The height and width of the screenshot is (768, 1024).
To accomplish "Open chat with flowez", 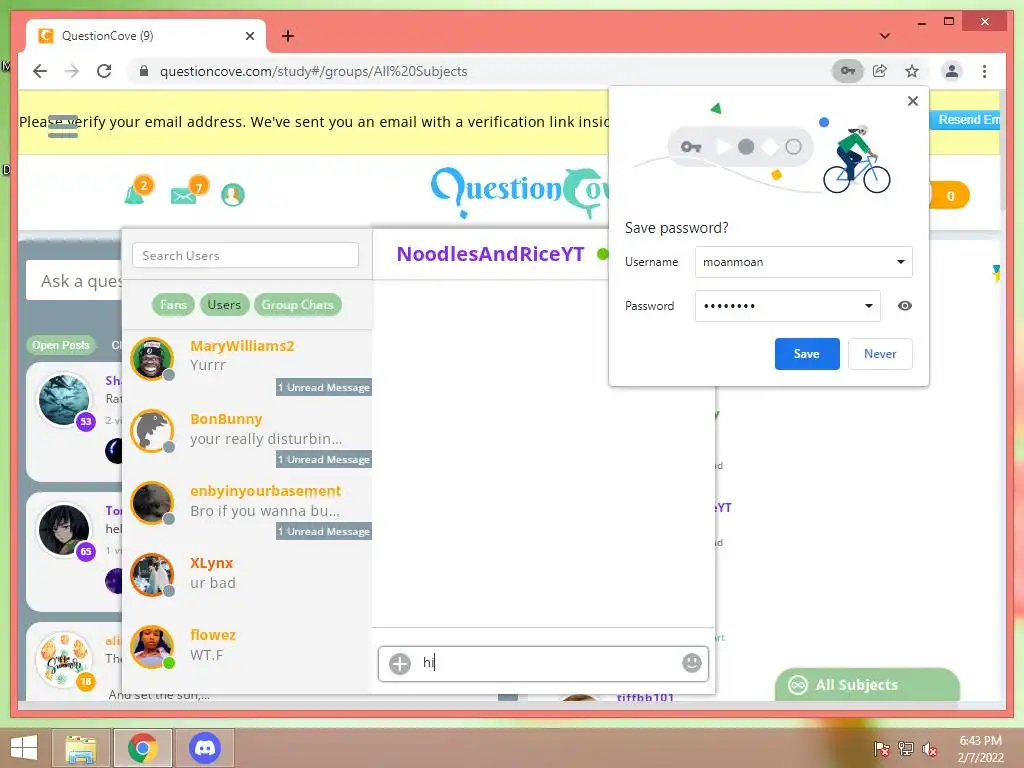I will [248, 646].
